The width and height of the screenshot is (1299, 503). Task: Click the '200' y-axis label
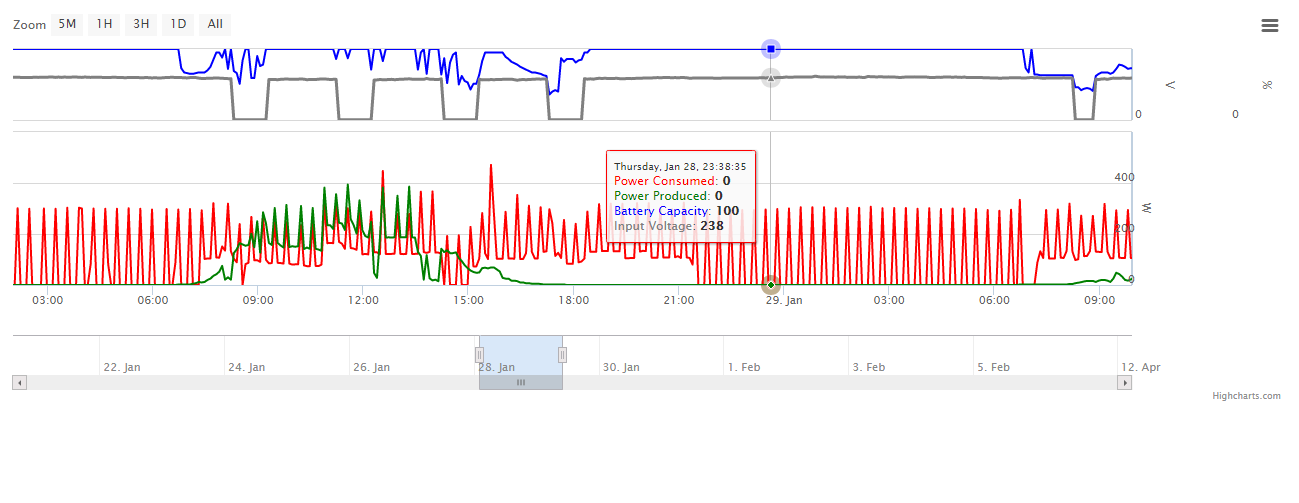(1125, 228)
